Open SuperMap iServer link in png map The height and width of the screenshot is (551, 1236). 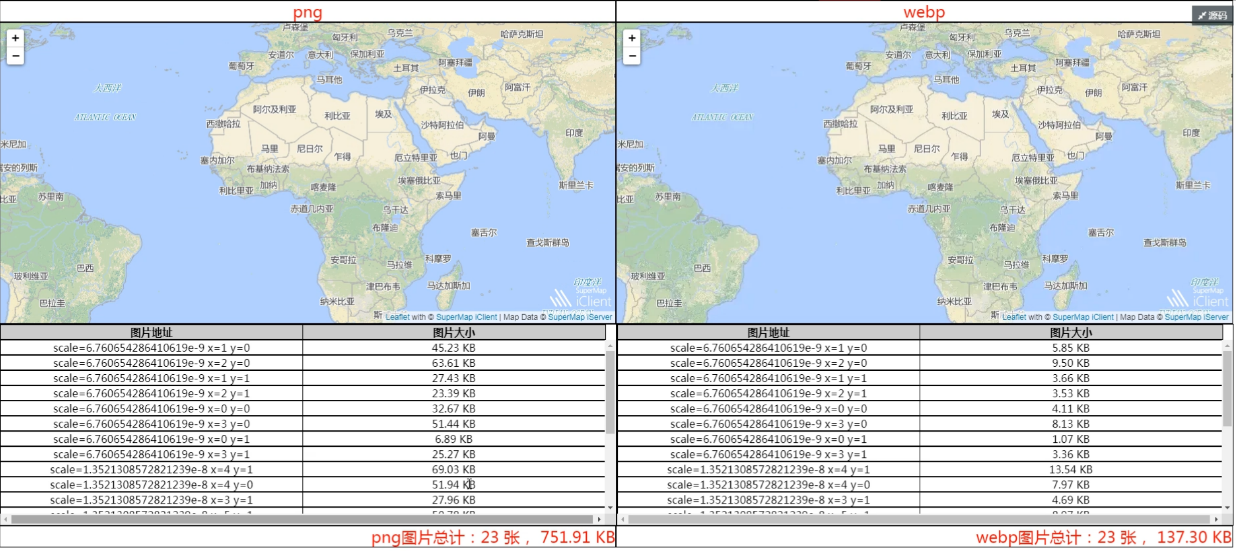click(x=580, y=317)
